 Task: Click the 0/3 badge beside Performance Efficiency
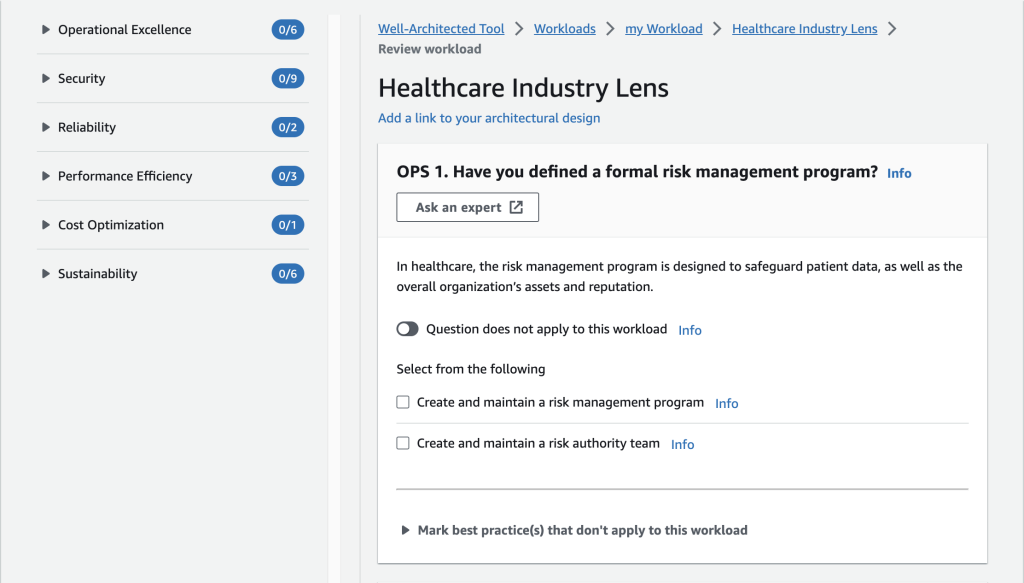coord(288,176)
